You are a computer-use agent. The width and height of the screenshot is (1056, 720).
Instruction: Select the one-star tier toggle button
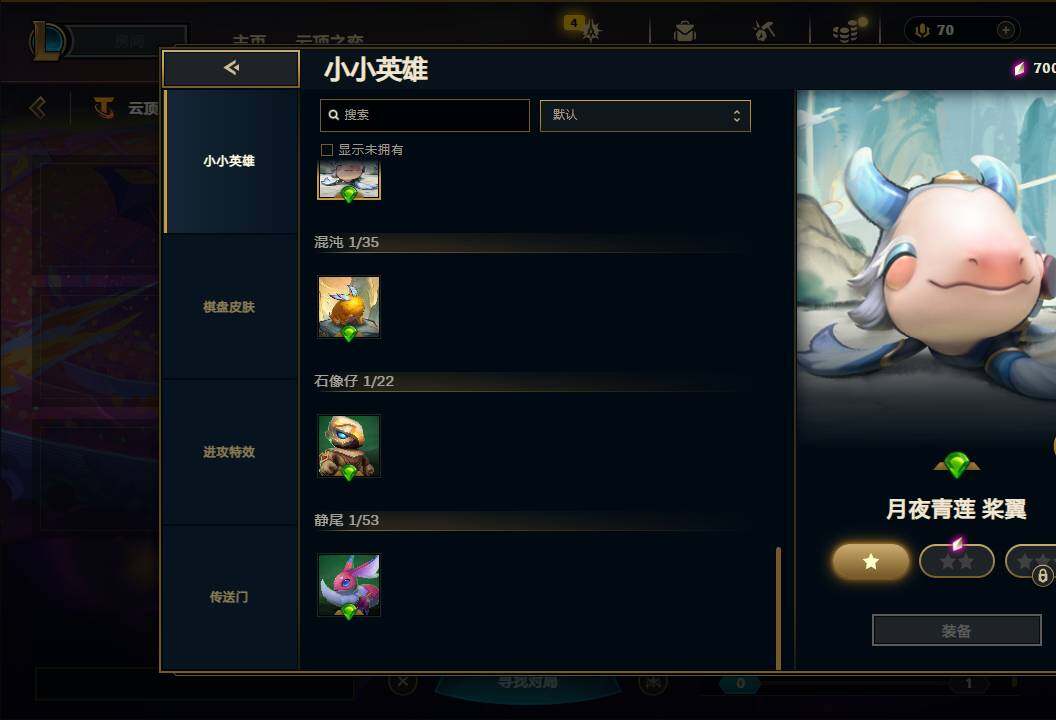point(871,561)
